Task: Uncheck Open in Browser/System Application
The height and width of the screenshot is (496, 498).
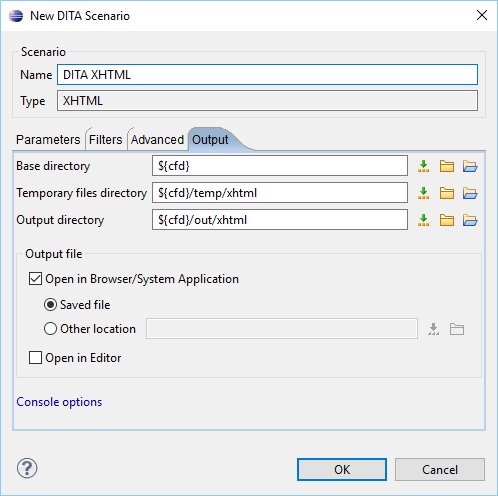Action: pyautogui.click(x=35, y=279)
